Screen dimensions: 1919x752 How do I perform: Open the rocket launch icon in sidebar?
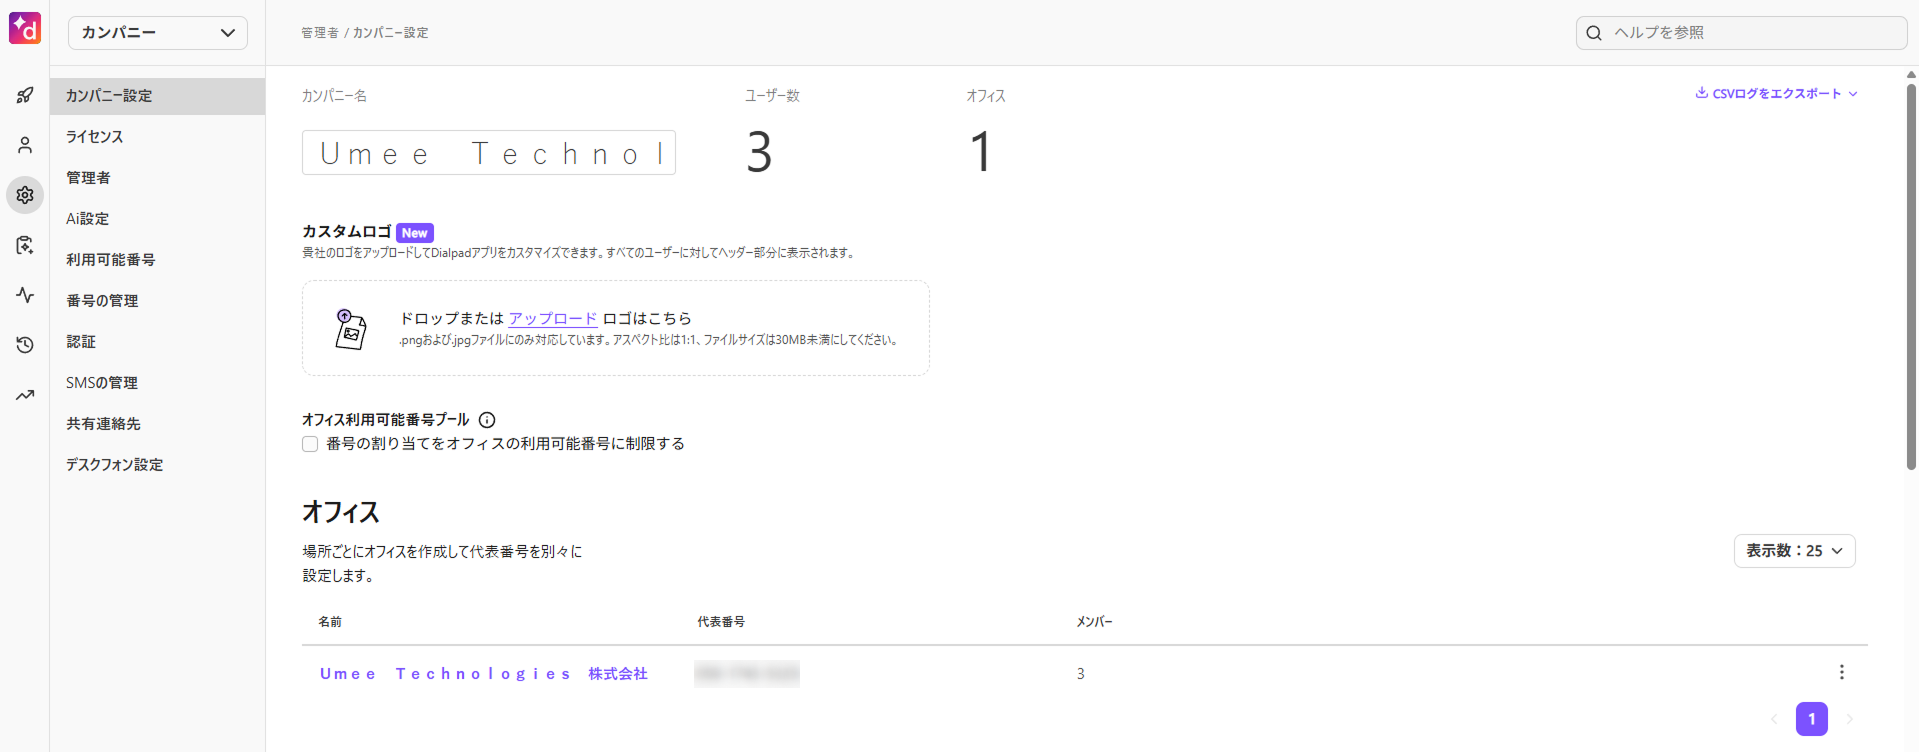coord(25,95)
